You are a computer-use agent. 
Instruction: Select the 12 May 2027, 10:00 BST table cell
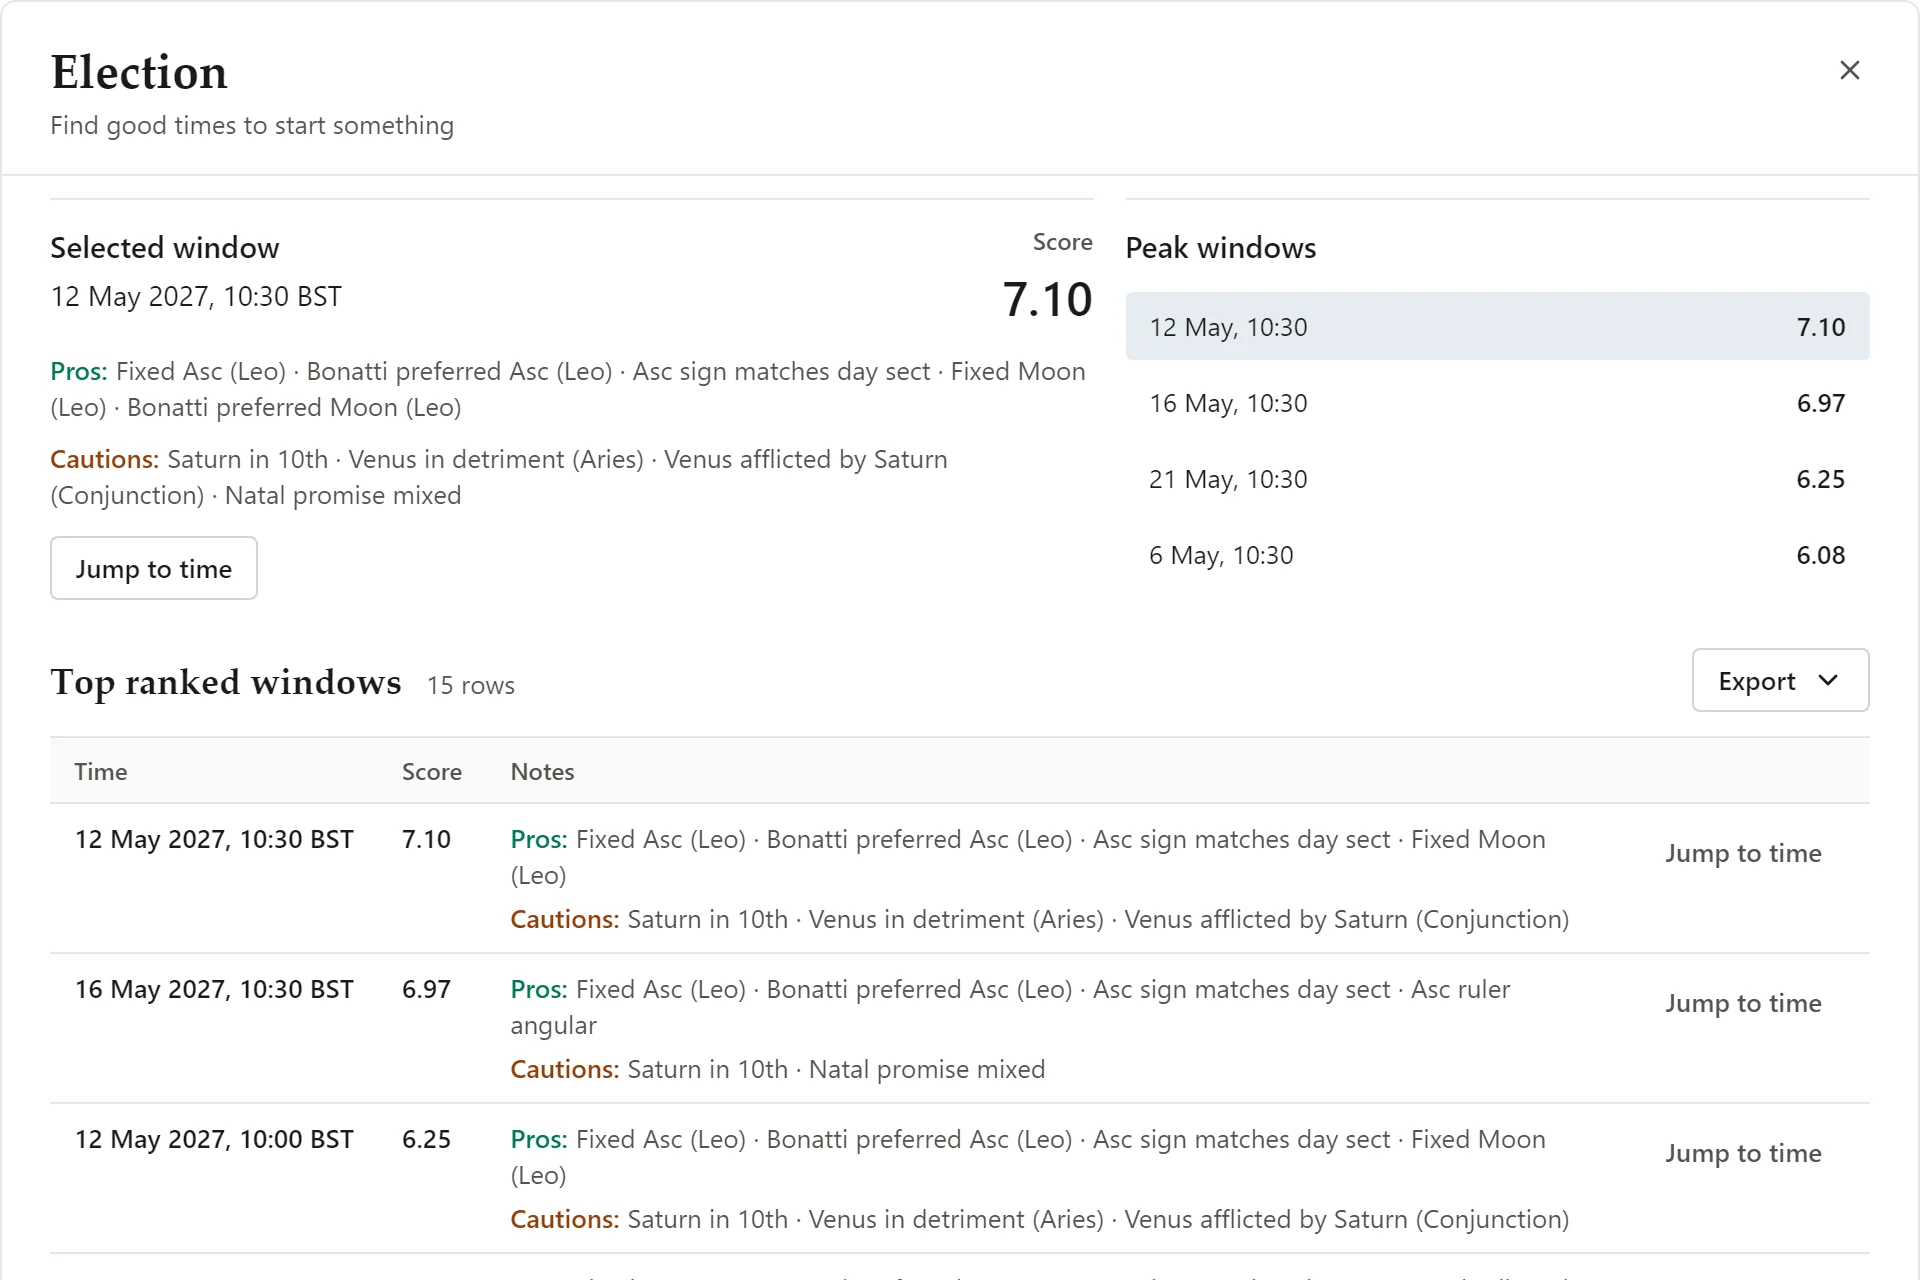(214, 1139)
